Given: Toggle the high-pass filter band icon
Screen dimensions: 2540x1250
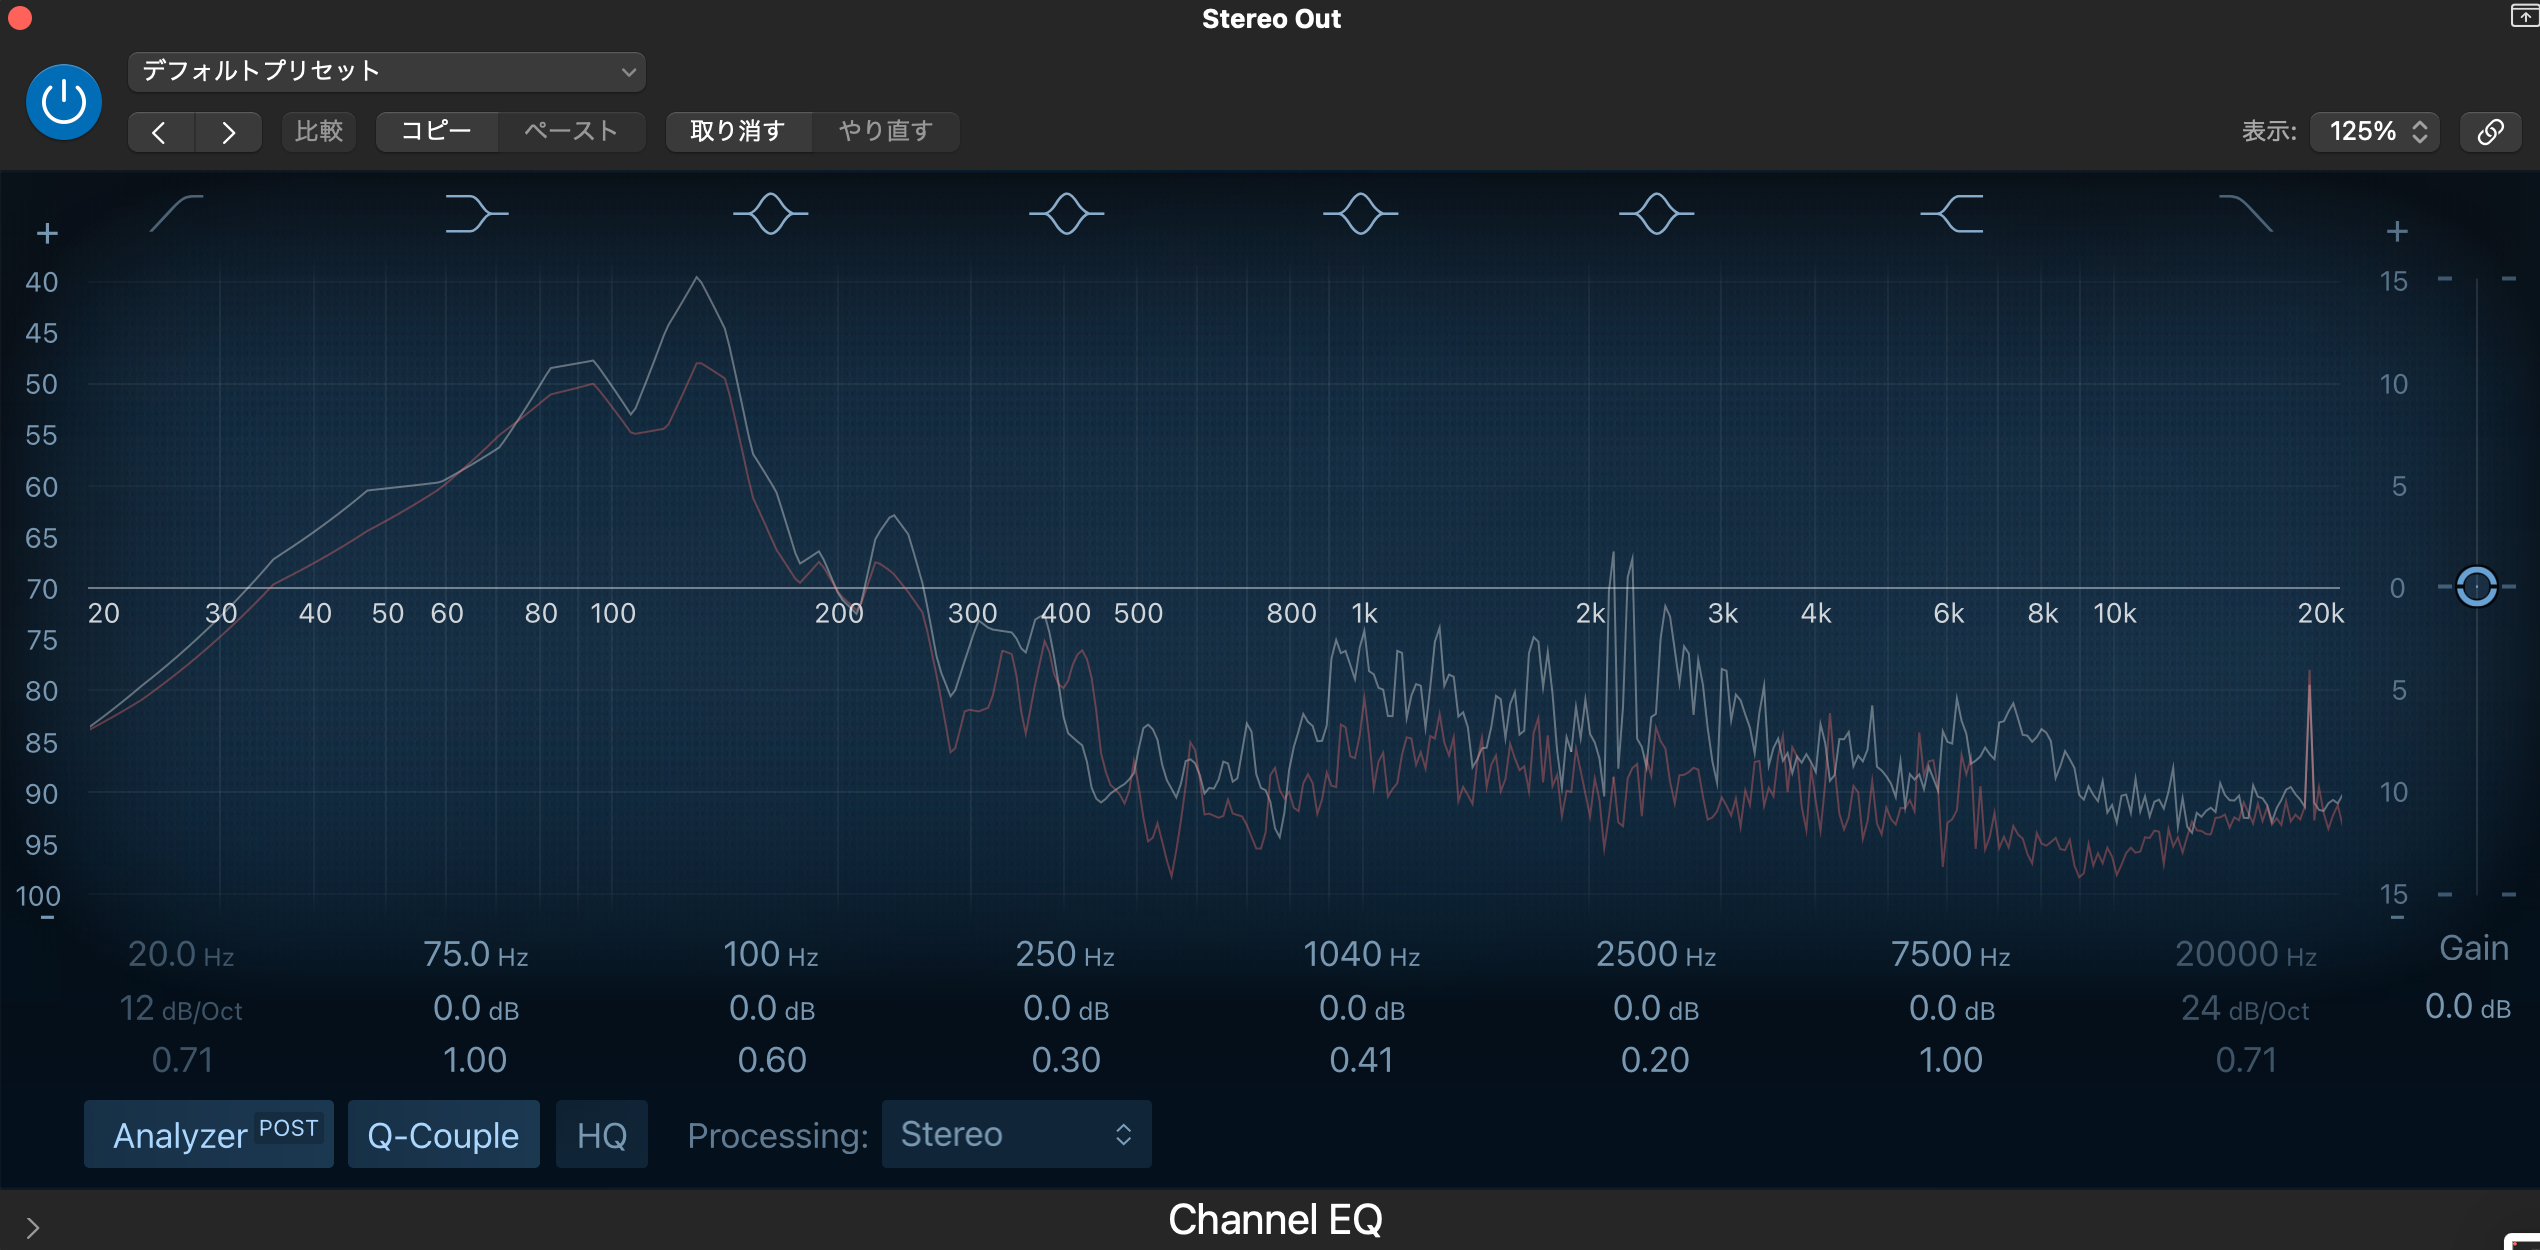Looking at the screenshot, I should (x=177, y=214).
